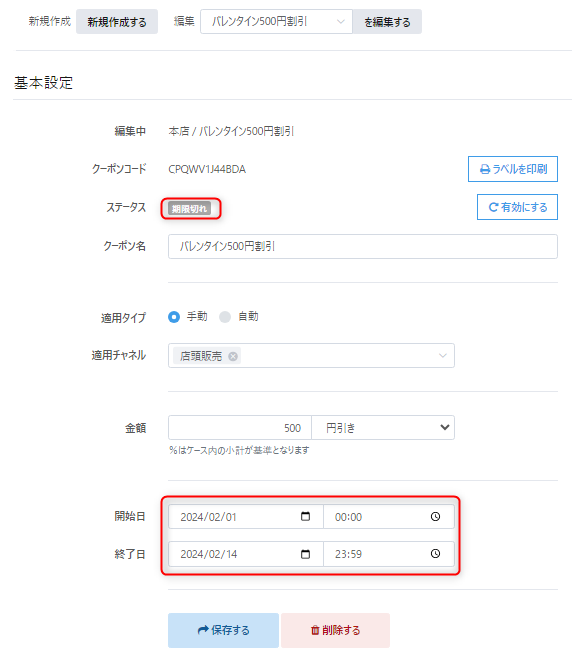The image size is (572, 663).
Task: Click the 有効にする reactivate button
Action: [517, 207]
